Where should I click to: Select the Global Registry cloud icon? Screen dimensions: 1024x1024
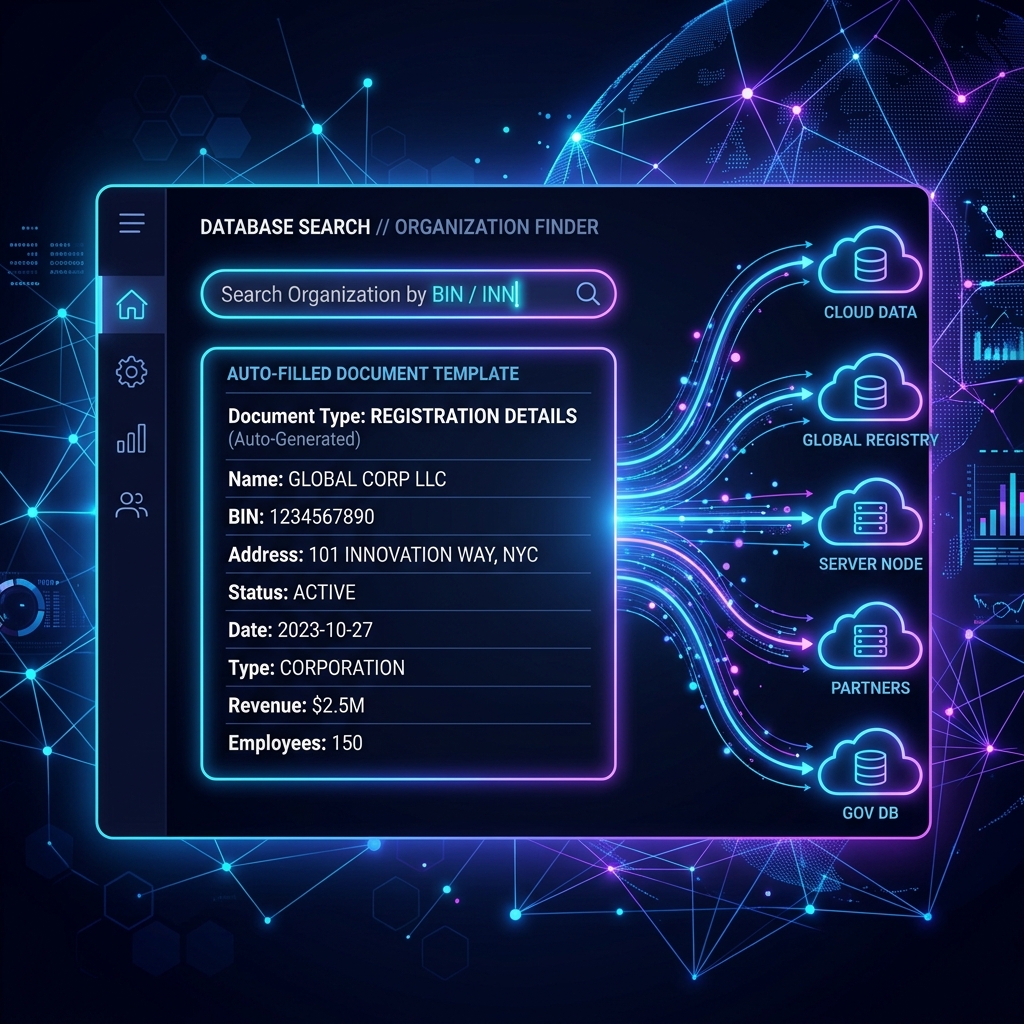(870, 389)
